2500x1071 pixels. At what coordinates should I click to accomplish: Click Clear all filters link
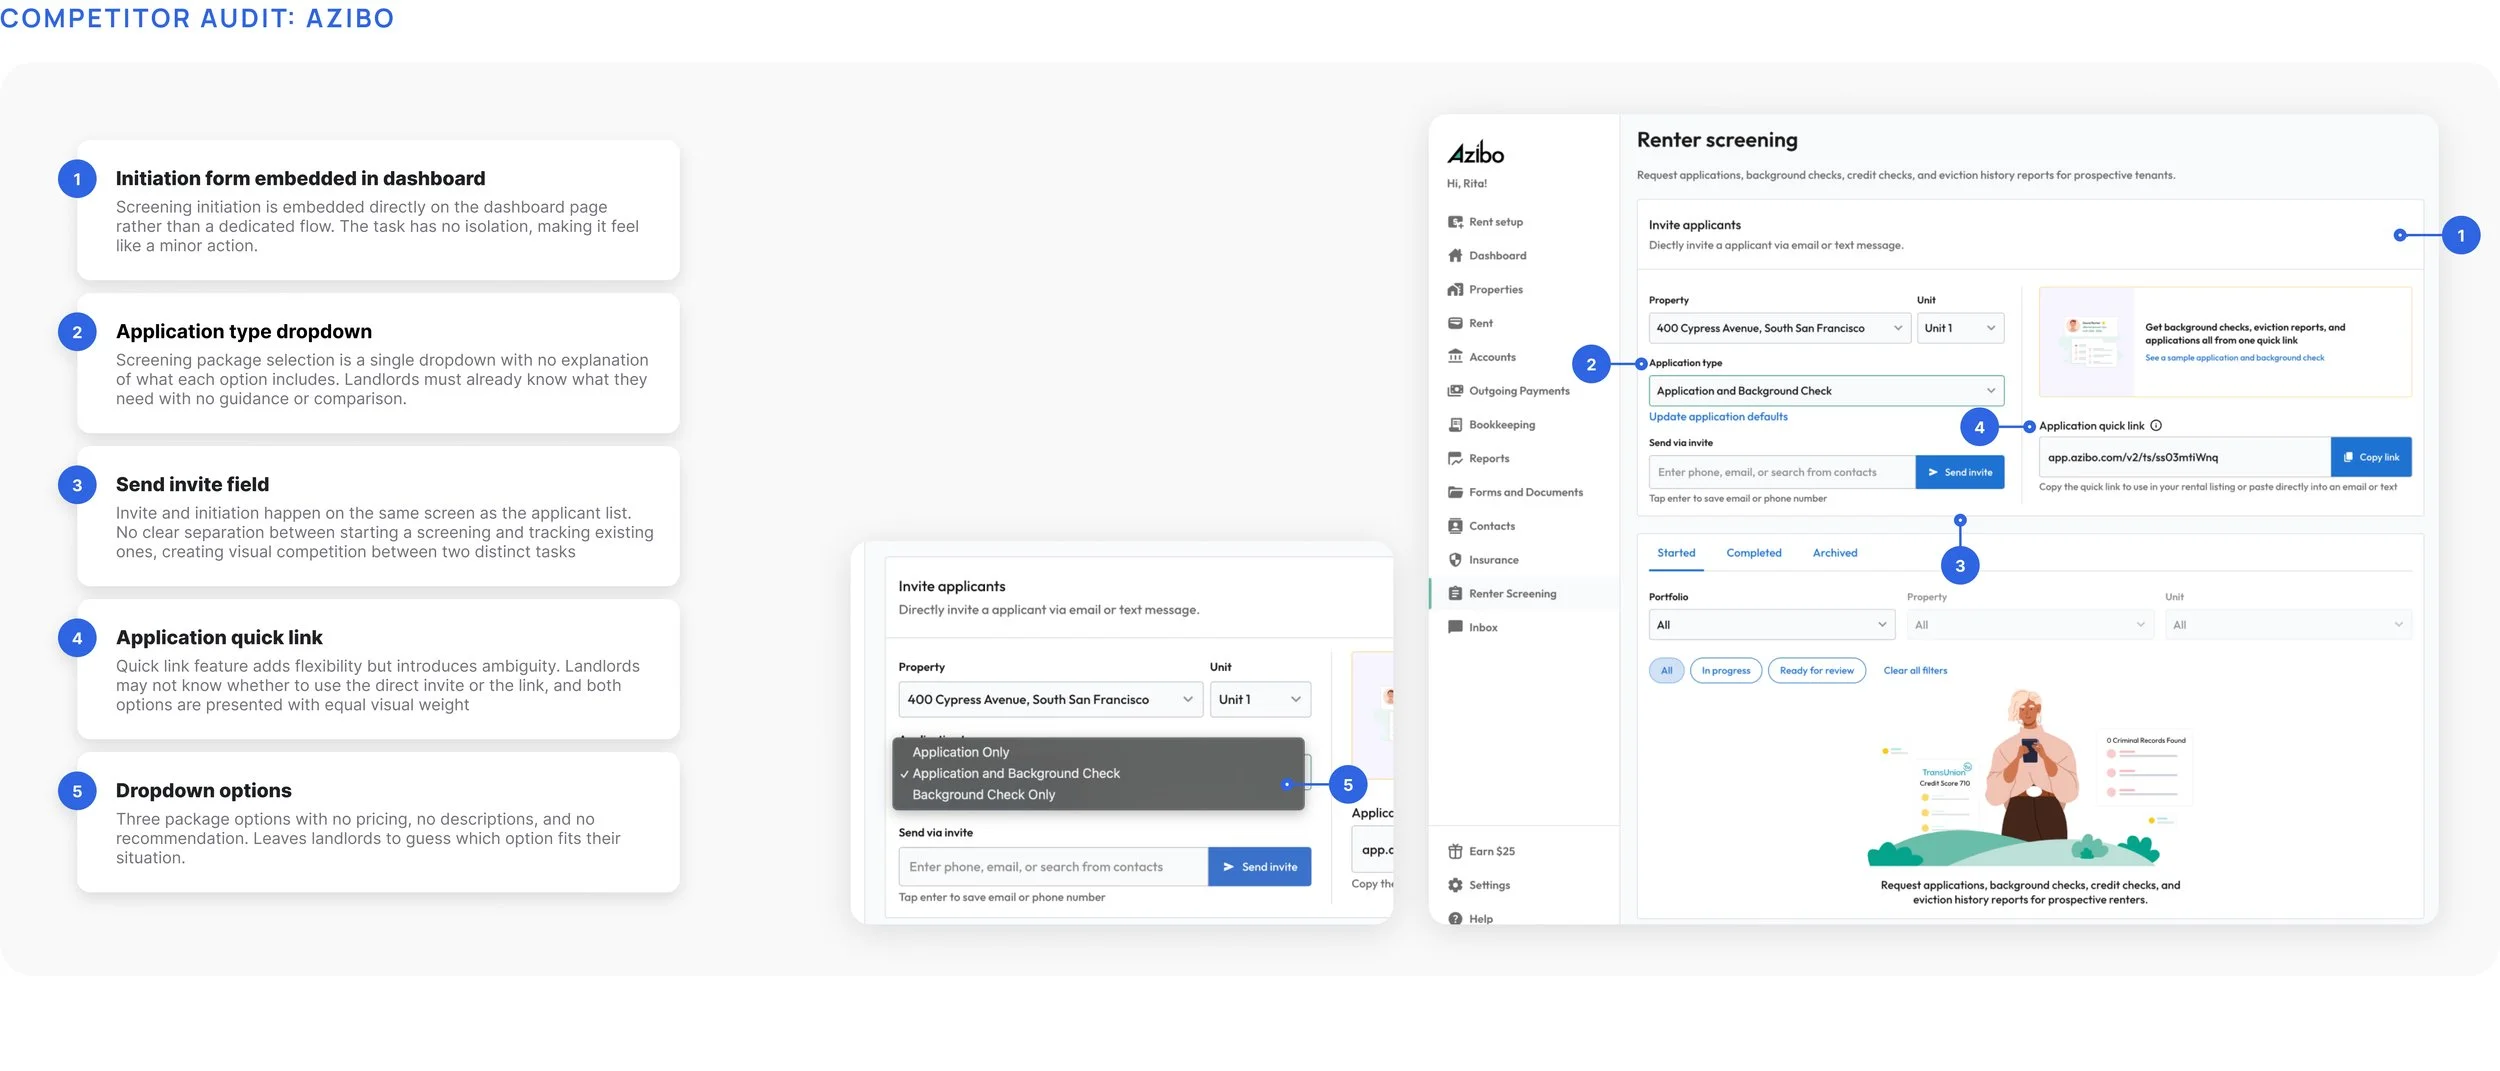(x=1915, y=671)
